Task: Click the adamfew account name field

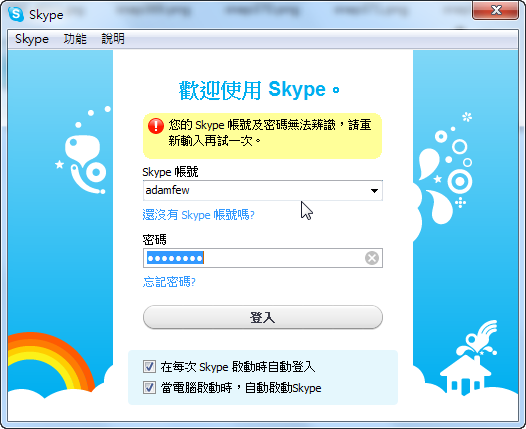Action: (263, 191)
